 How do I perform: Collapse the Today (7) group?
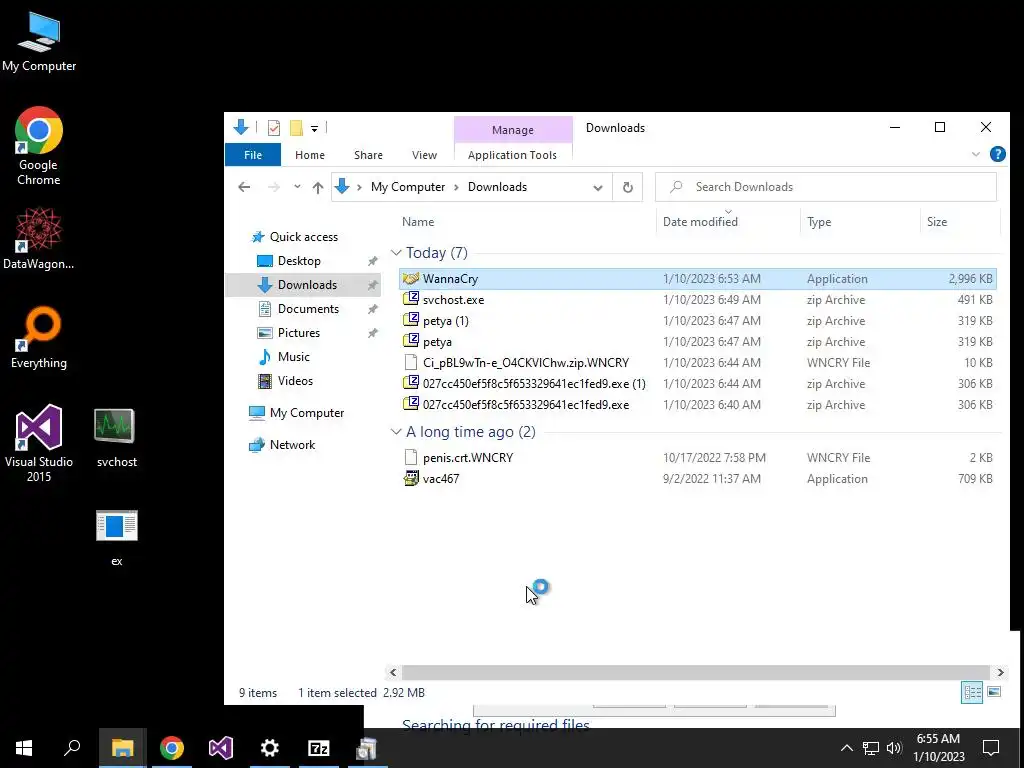396,253
